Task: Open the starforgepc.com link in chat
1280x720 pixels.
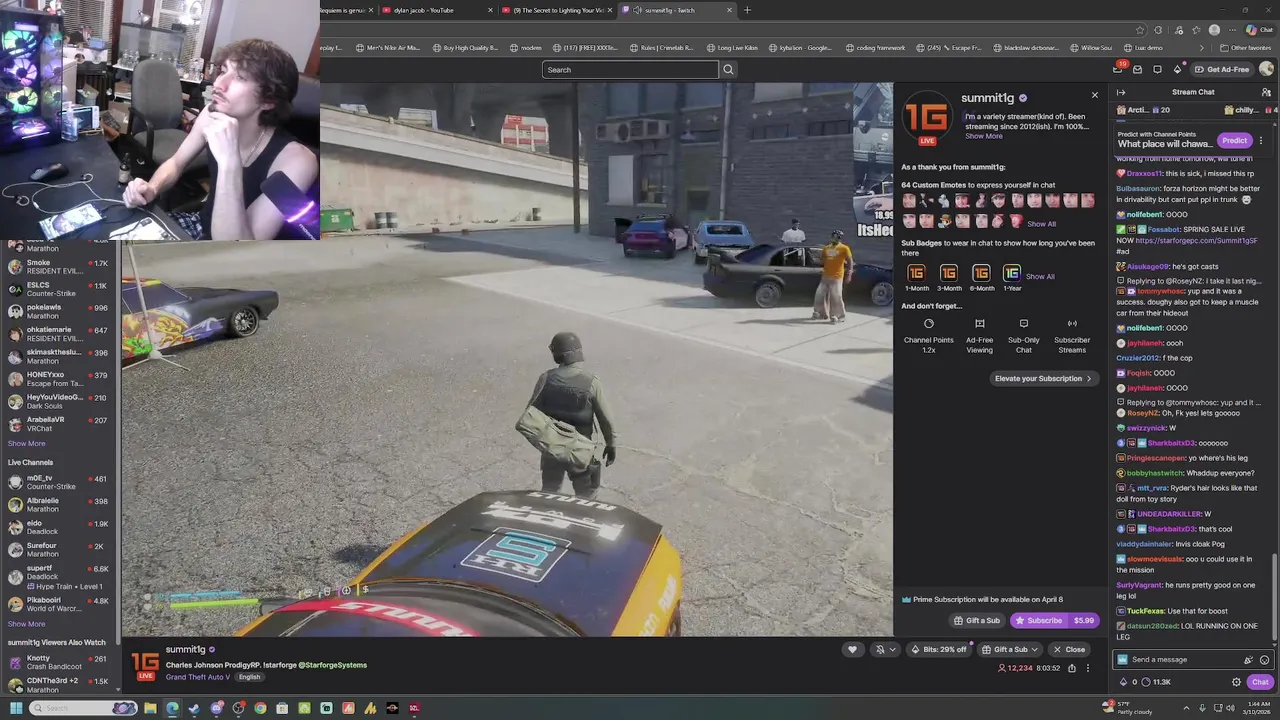Action: (x=1197, y=241)
